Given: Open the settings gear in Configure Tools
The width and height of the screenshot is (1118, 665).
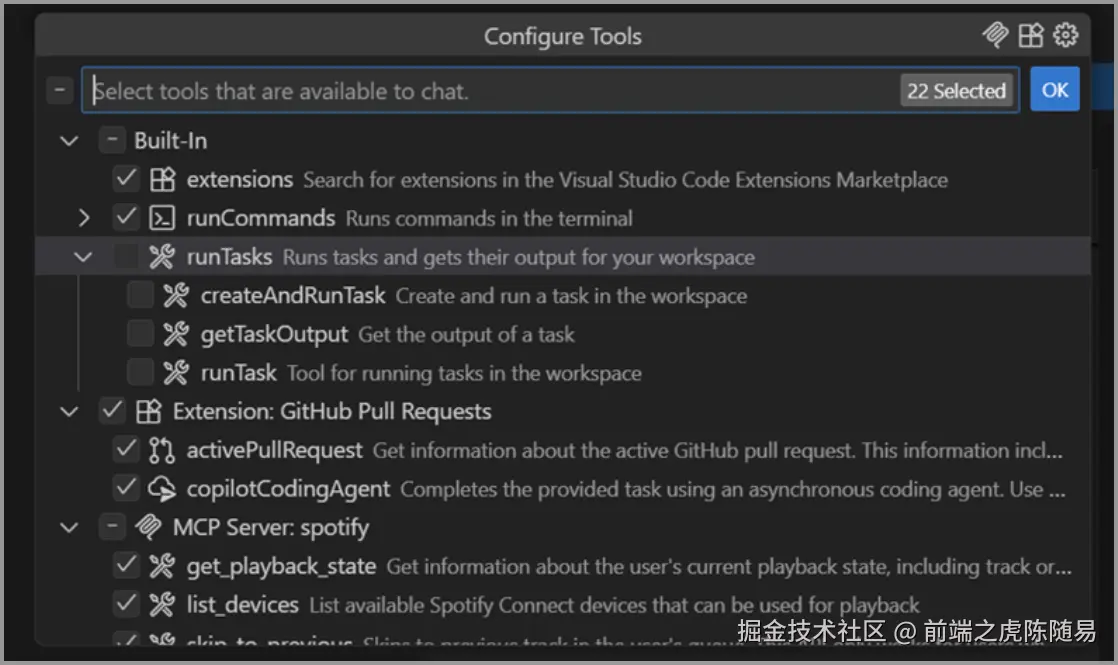Looking at the screenshot, I should pyautogui.click(x=1066, y=35).
